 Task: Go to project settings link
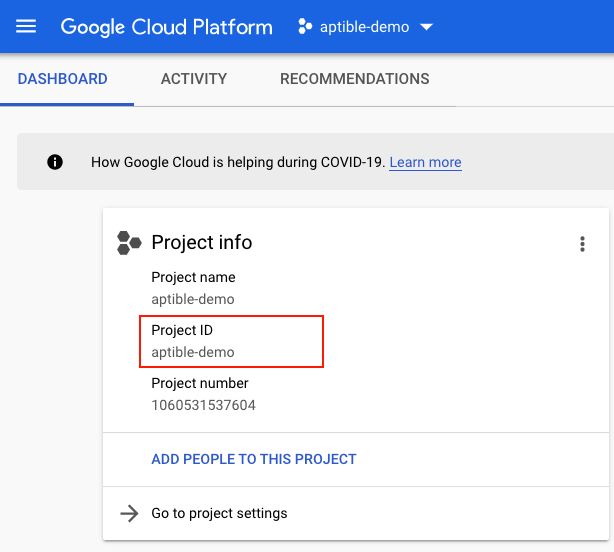[219, 513]
